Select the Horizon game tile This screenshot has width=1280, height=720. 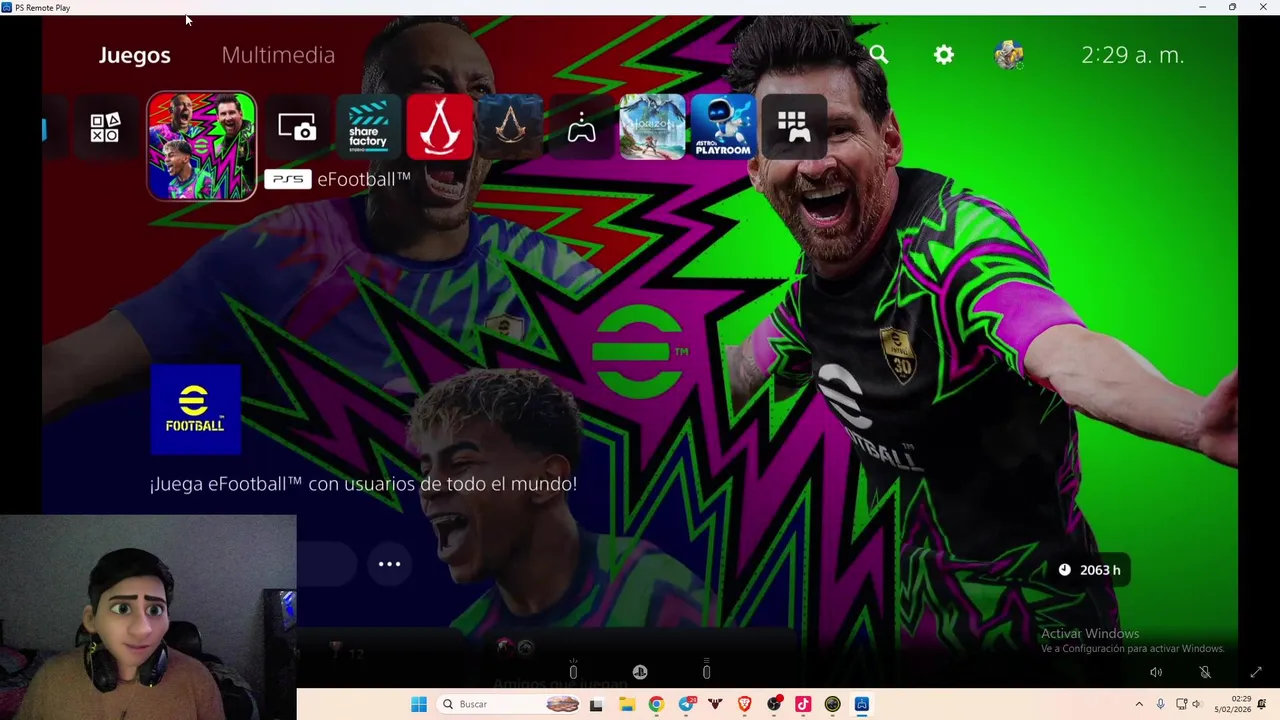point(652,127)
